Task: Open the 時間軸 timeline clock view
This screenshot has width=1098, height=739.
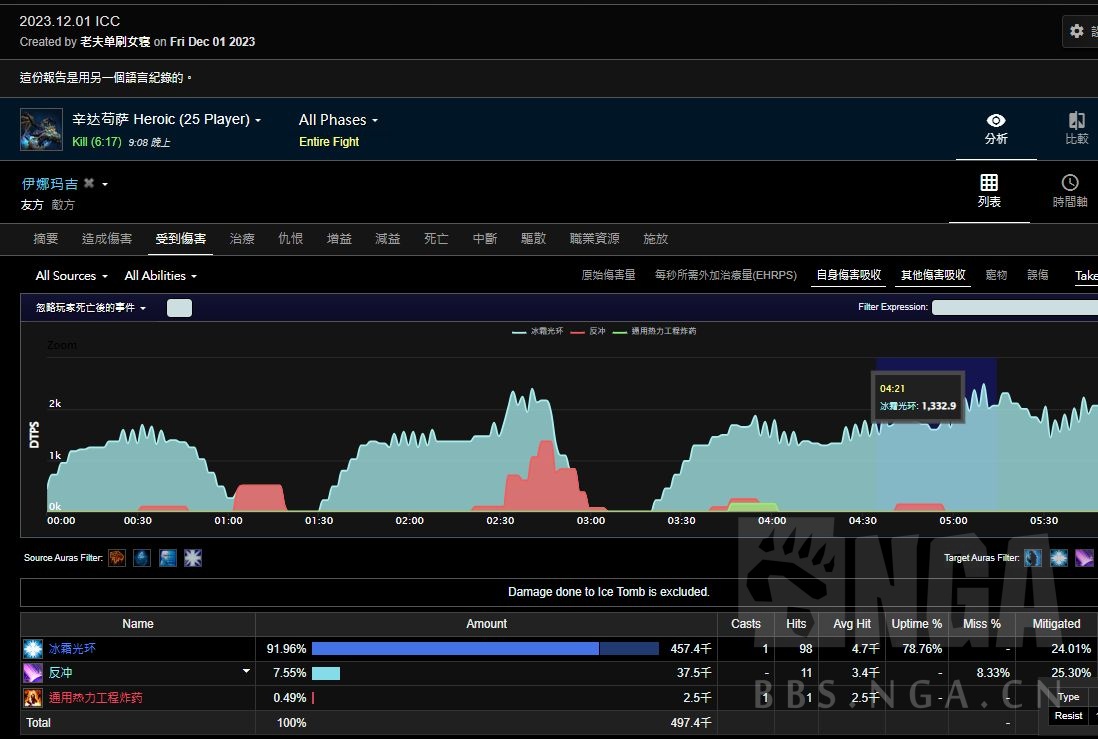Action: pyautogui.click(x=1070, y=183)
